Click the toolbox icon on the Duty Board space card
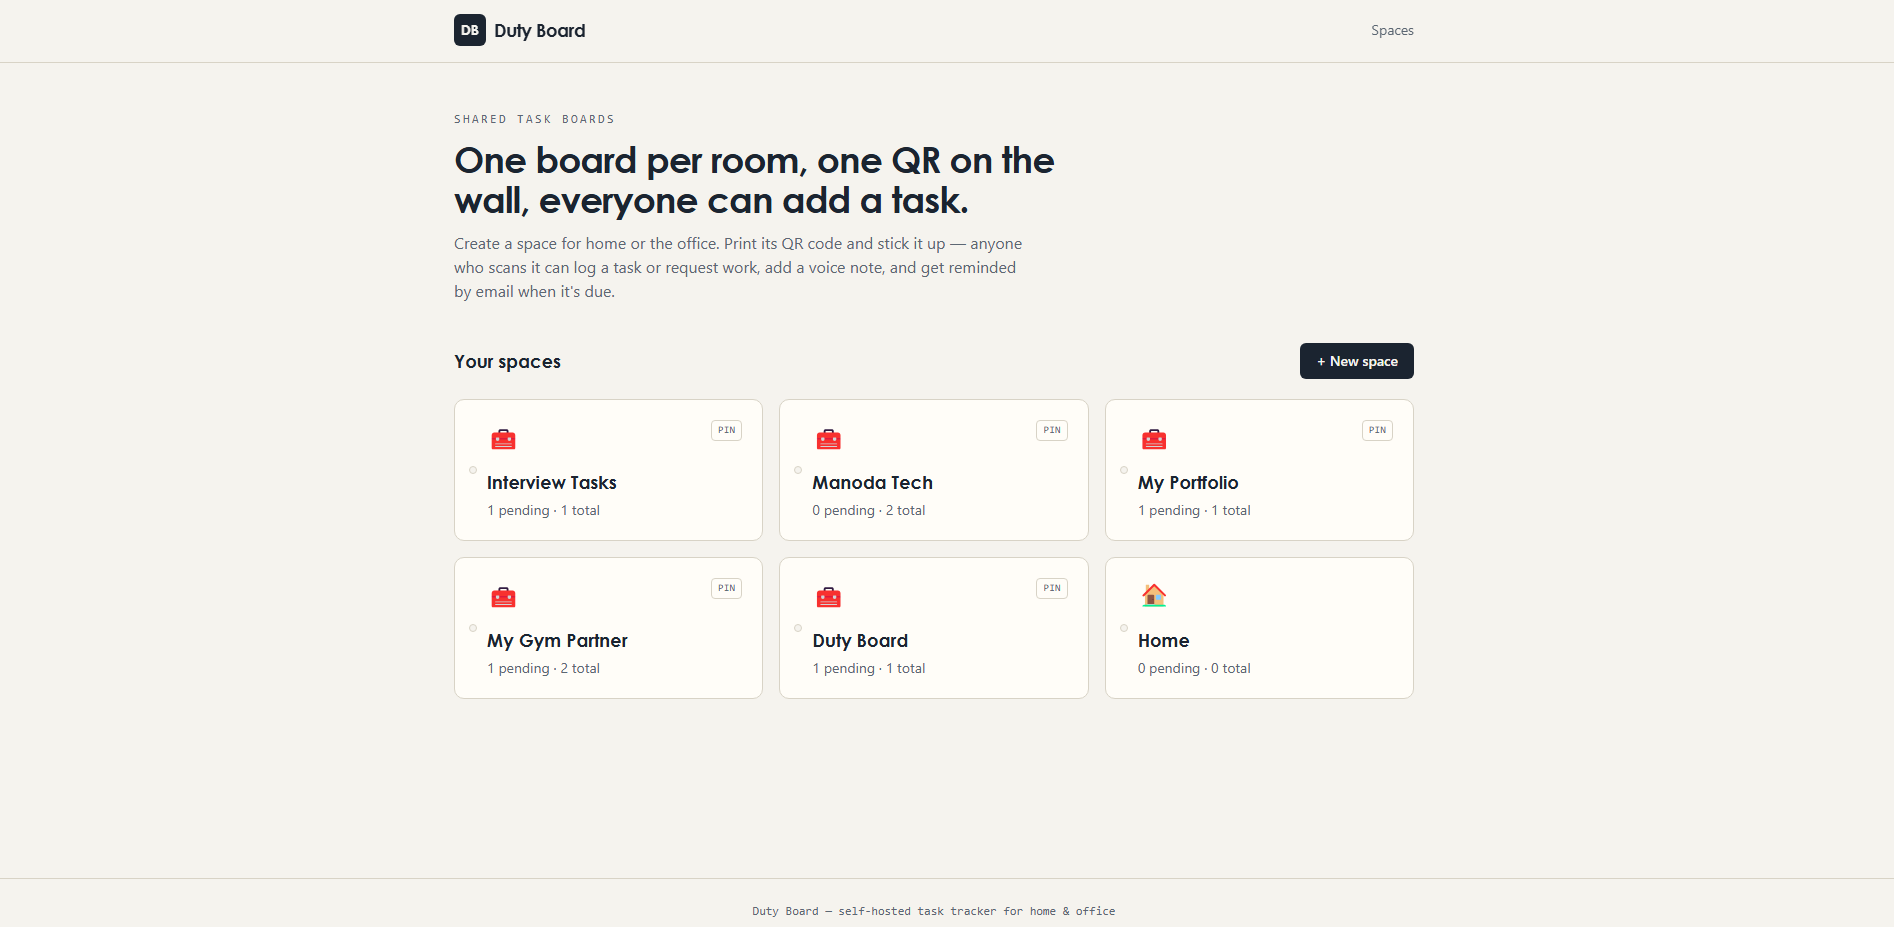 coord(829,597)
